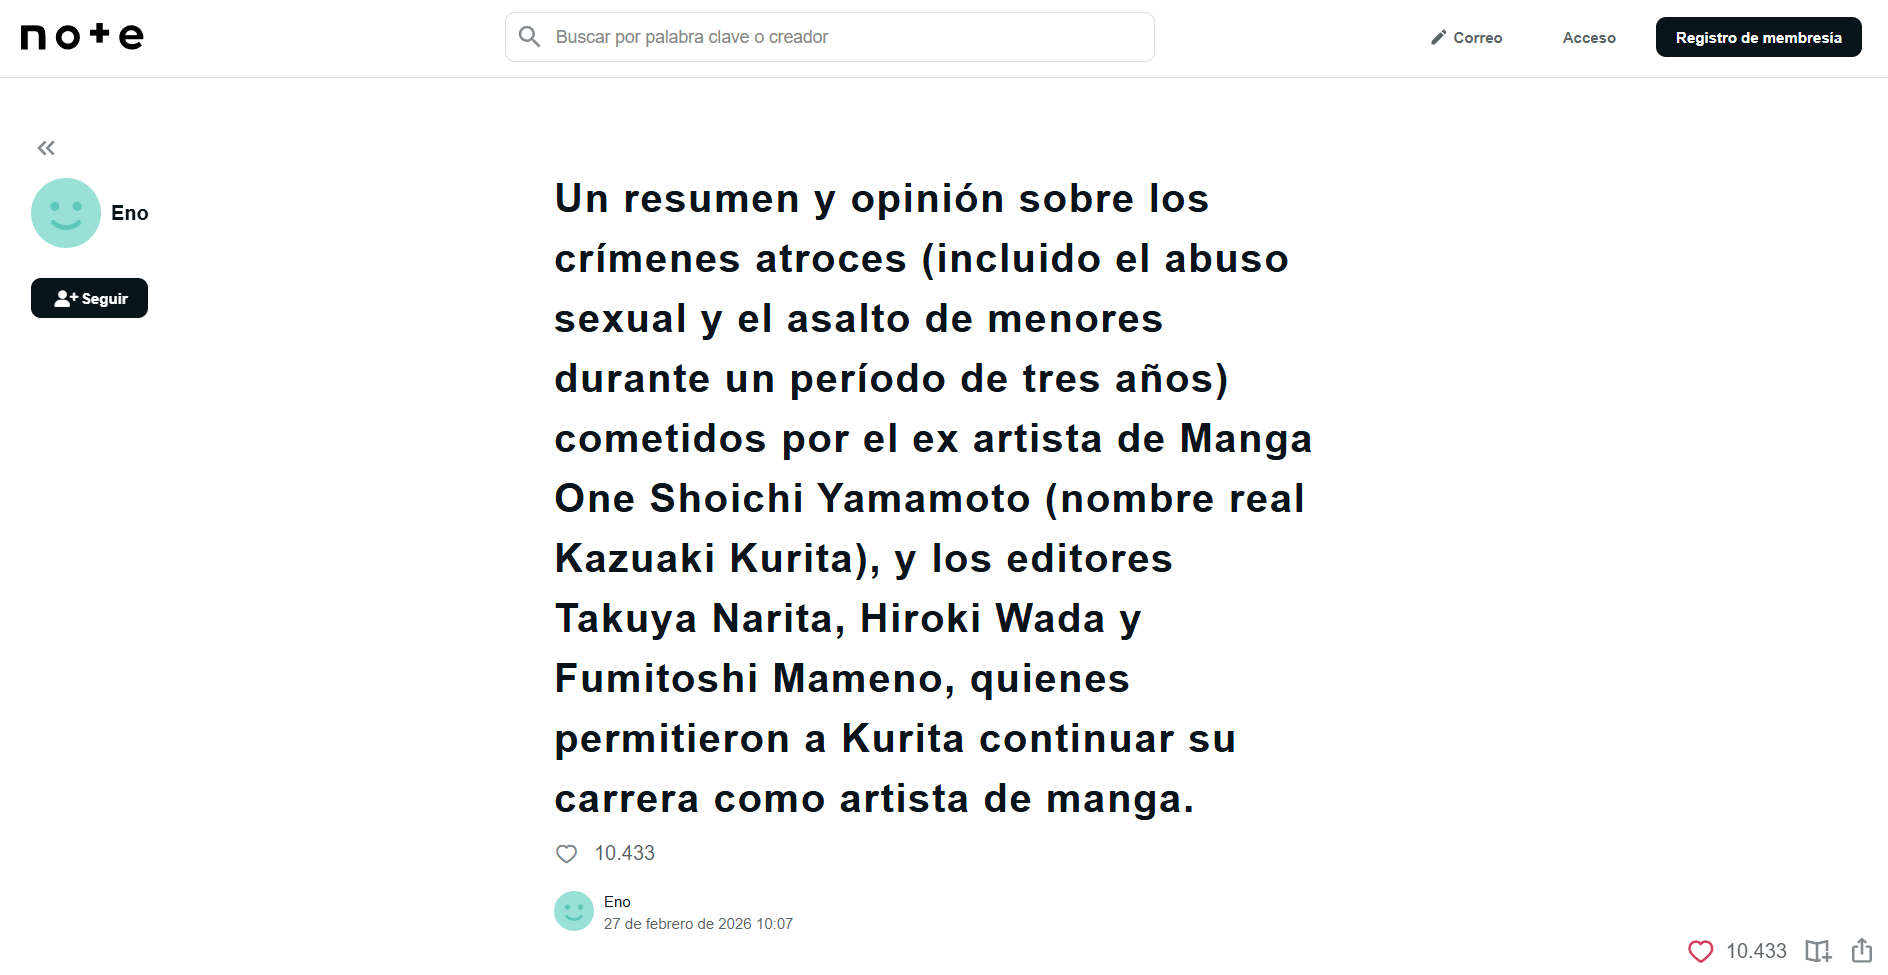Like the article using heart below title
This screenshot has width=1888, height=975.
tap(567, 854)
